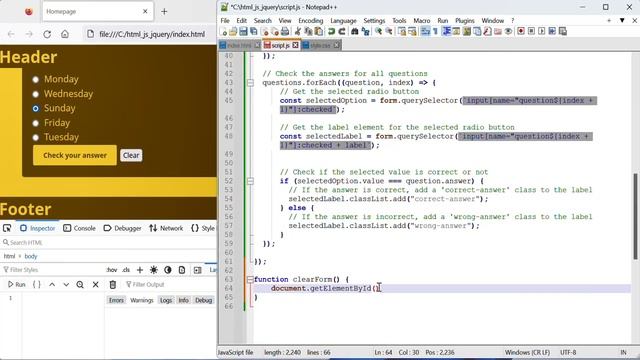Click the Check your answer button

[x=75, y=155]
